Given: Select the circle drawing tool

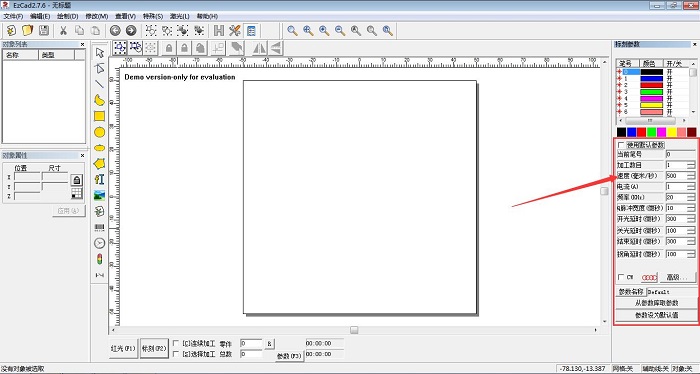Looking at the screenshot, I should tap(99, 132).
